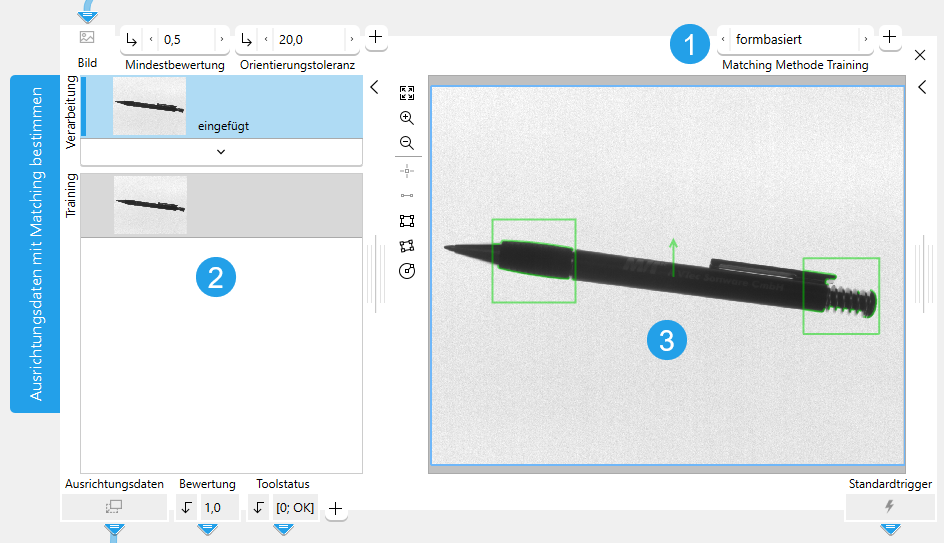Click the Ausrichtungsdaten output icon

(x=114, y=507)
